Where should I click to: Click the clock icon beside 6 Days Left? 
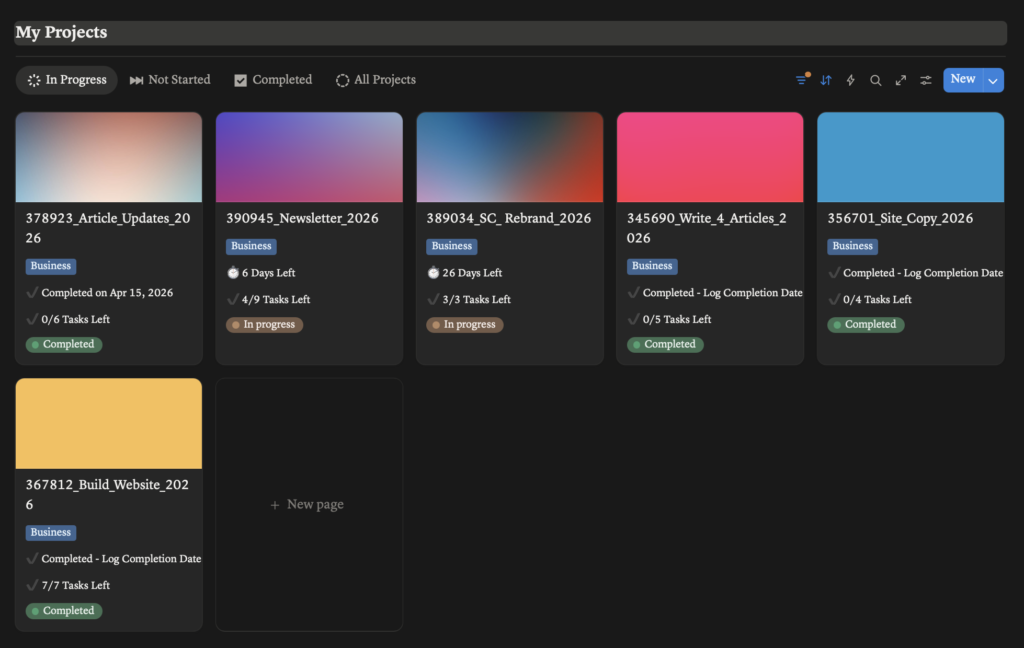click(x=233, y=273)
